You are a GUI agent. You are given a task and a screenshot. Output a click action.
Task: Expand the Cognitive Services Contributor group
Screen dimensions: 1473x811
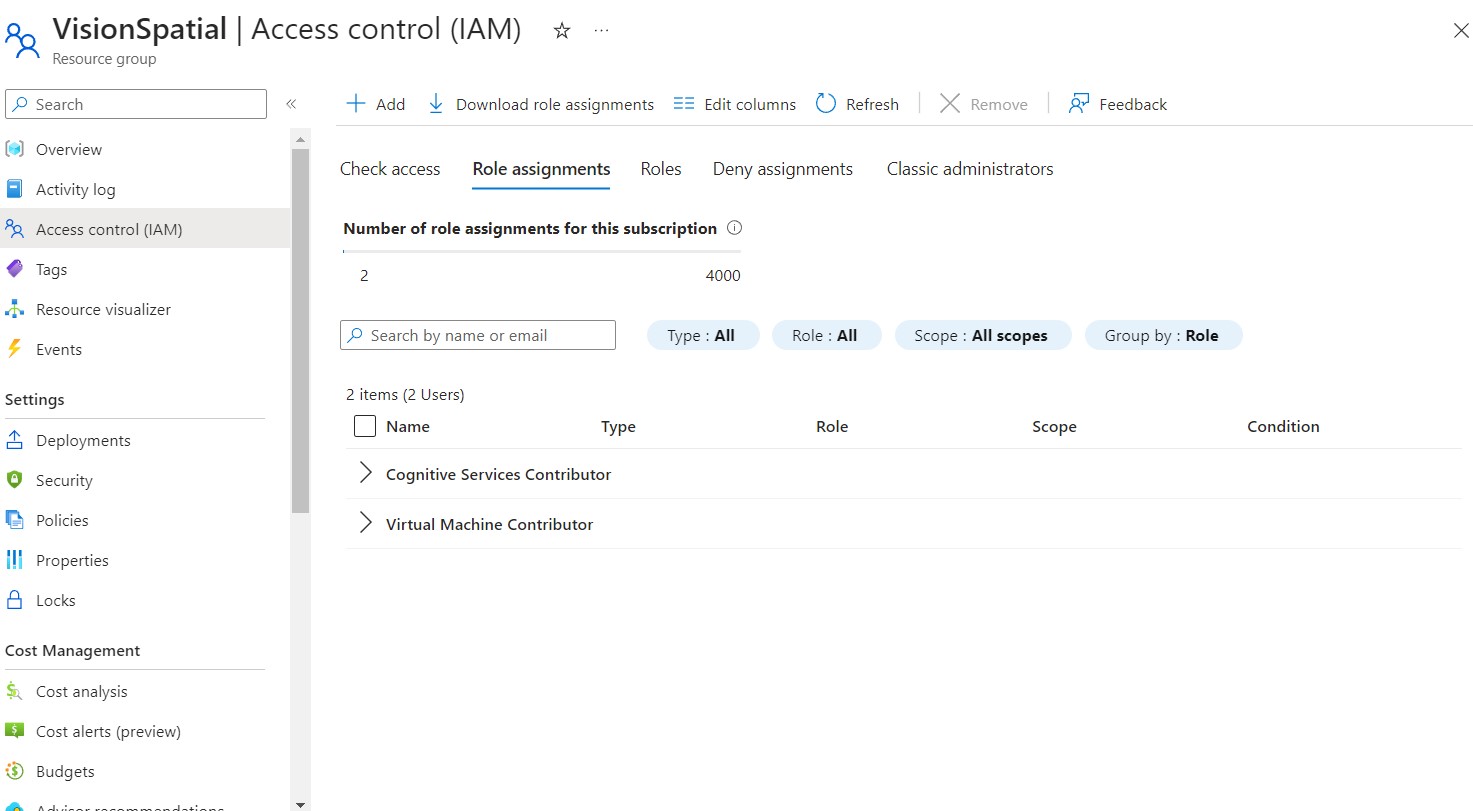(365, 474)
